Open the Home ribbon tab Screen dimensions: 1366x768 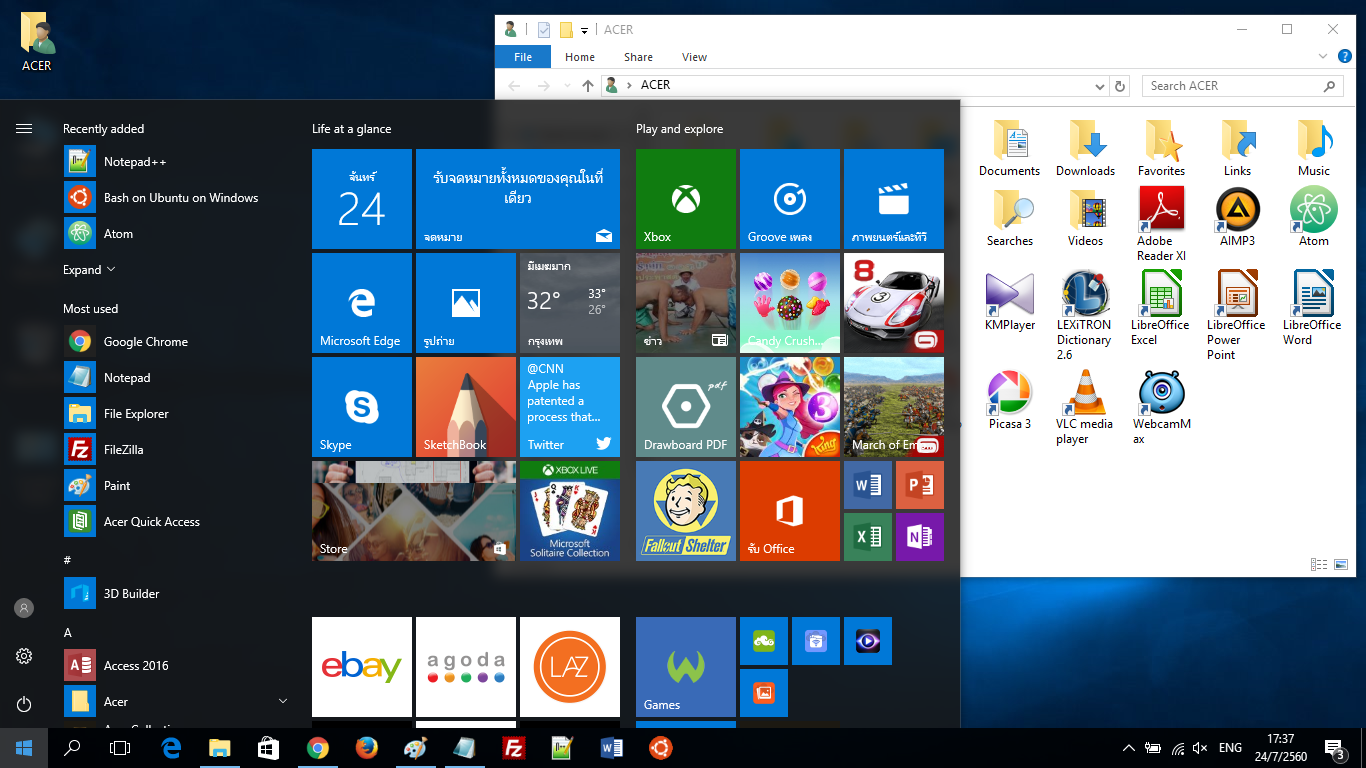coord(580,57)
